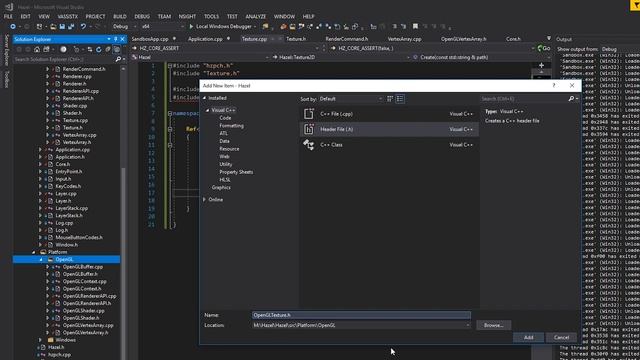
Task: Select the C++ Class template
Action: pos(389,145)
